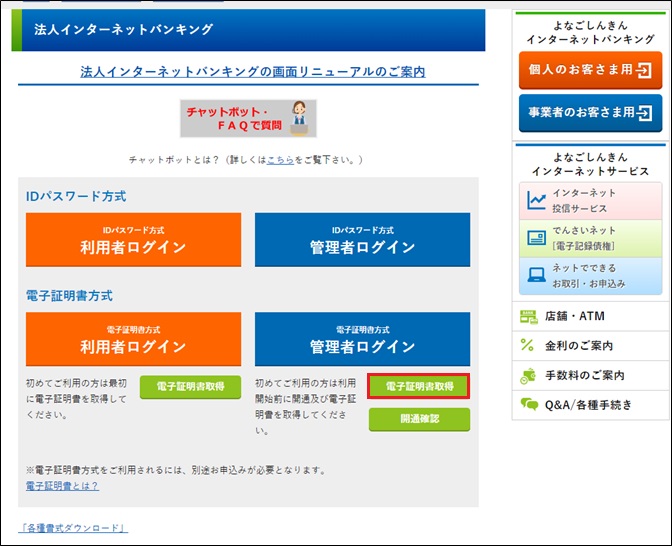
Task: Click the speech bubble icon for Q&A/各種手続き
Action: 529,405
